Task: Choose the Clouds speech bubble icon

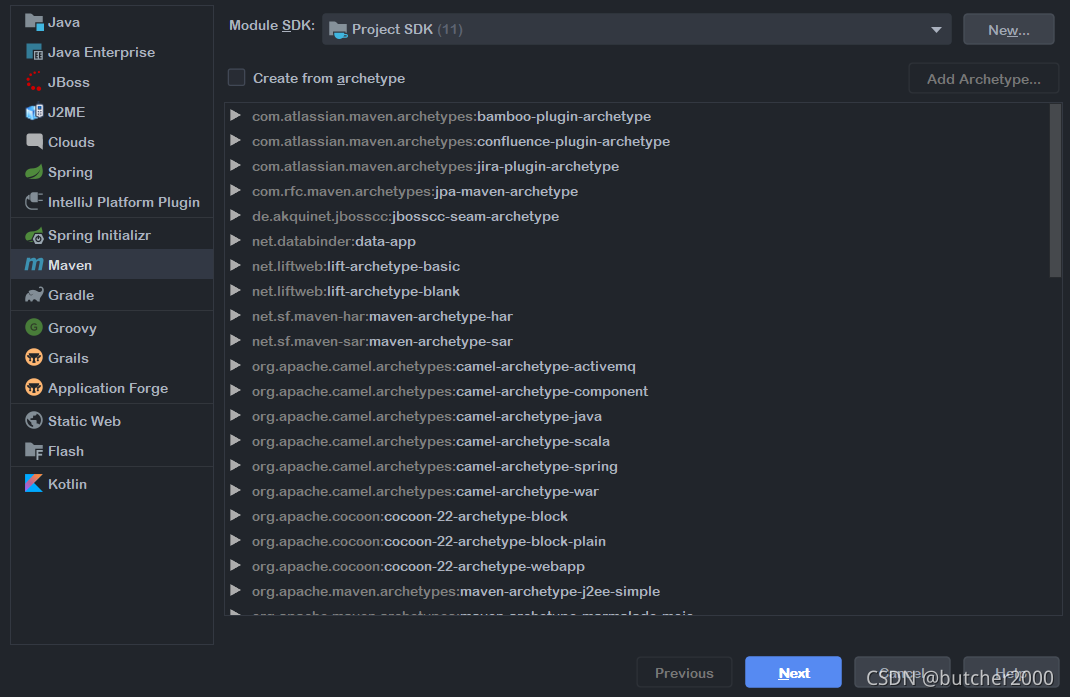Action: (x=34, y=141)
